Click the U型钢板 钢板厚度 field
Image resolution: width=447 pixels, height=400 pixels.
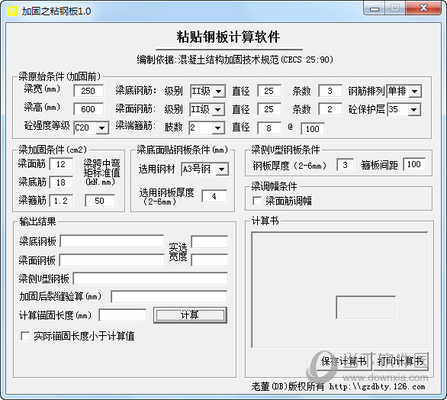pyautogui.click(x=345, y=164)
